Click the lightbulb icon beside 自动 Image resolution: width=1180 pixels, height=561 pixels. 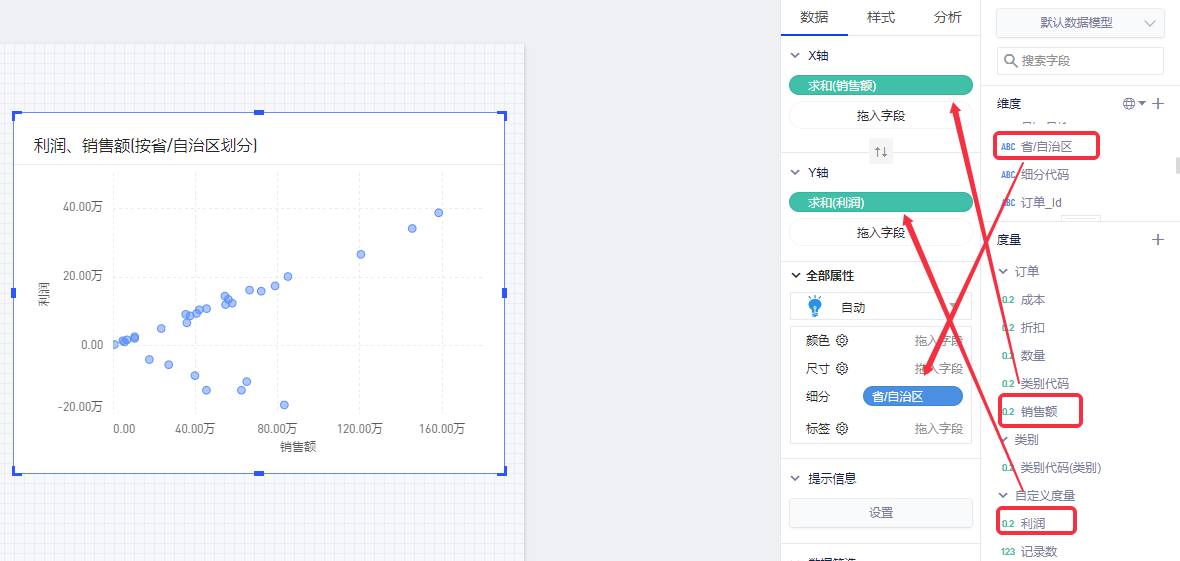[814, 307]
